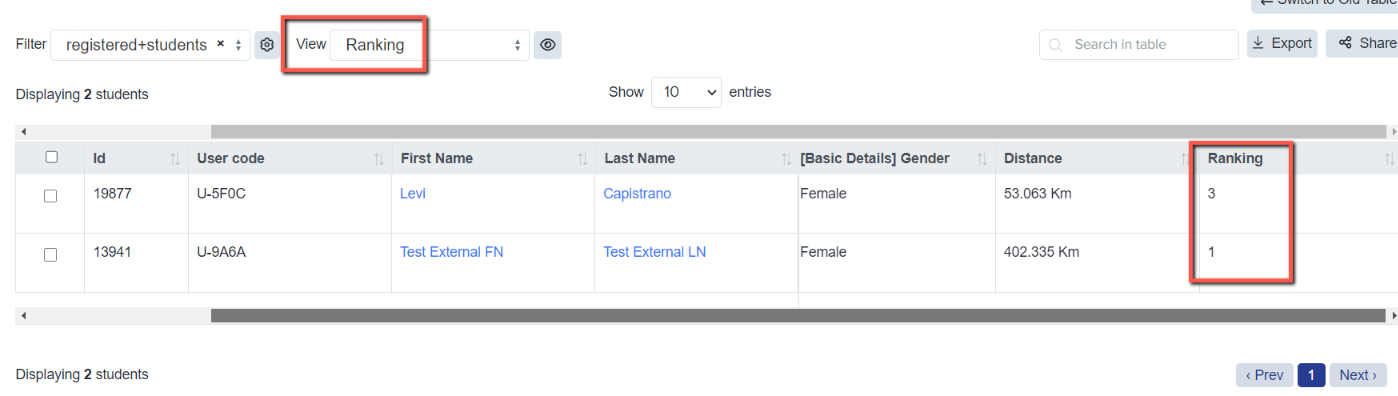Remove the registered+students filter with x
The image size is (1398, 396).
pos(220,44)
